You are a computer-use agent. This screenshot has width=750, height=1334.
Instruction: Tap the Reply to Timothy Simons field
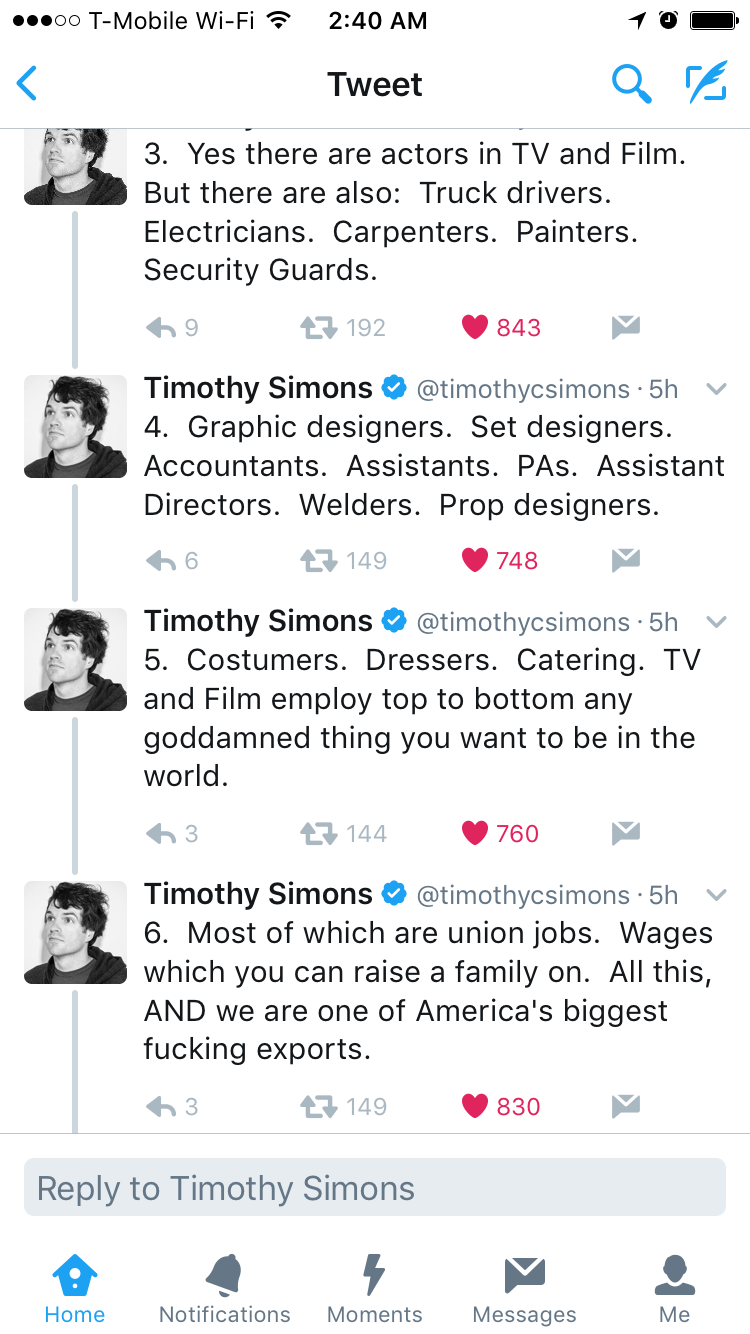click(375, 1188)
